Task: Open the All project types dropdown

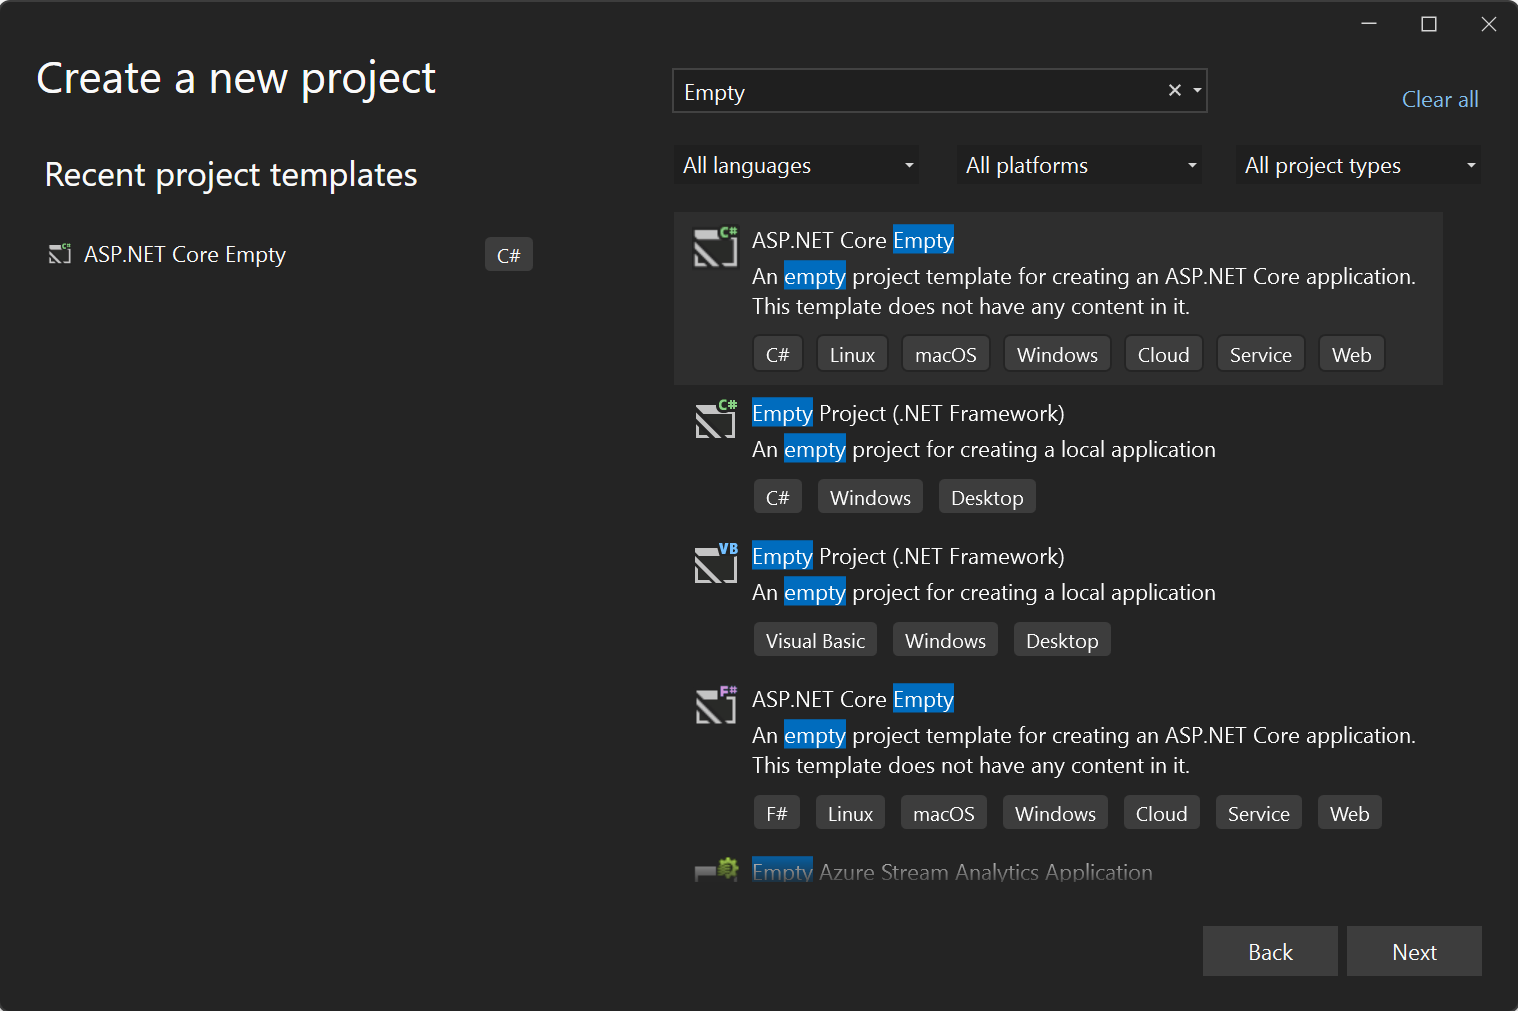Action: tap(1358, 165)
